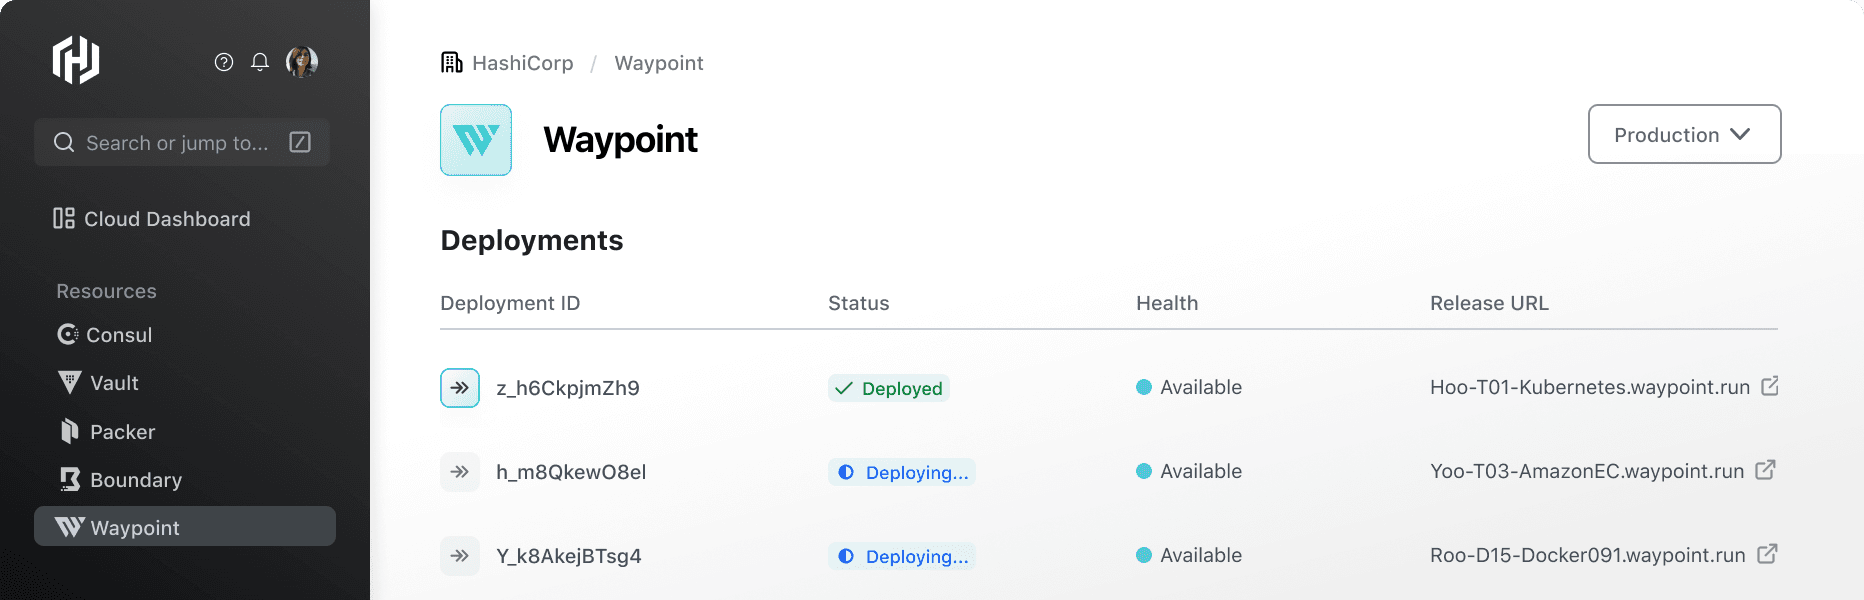The image size is (1864, 600).
Task: Click the Deploying badge for Y_k8AkejBTsg4
Action: 902,556
